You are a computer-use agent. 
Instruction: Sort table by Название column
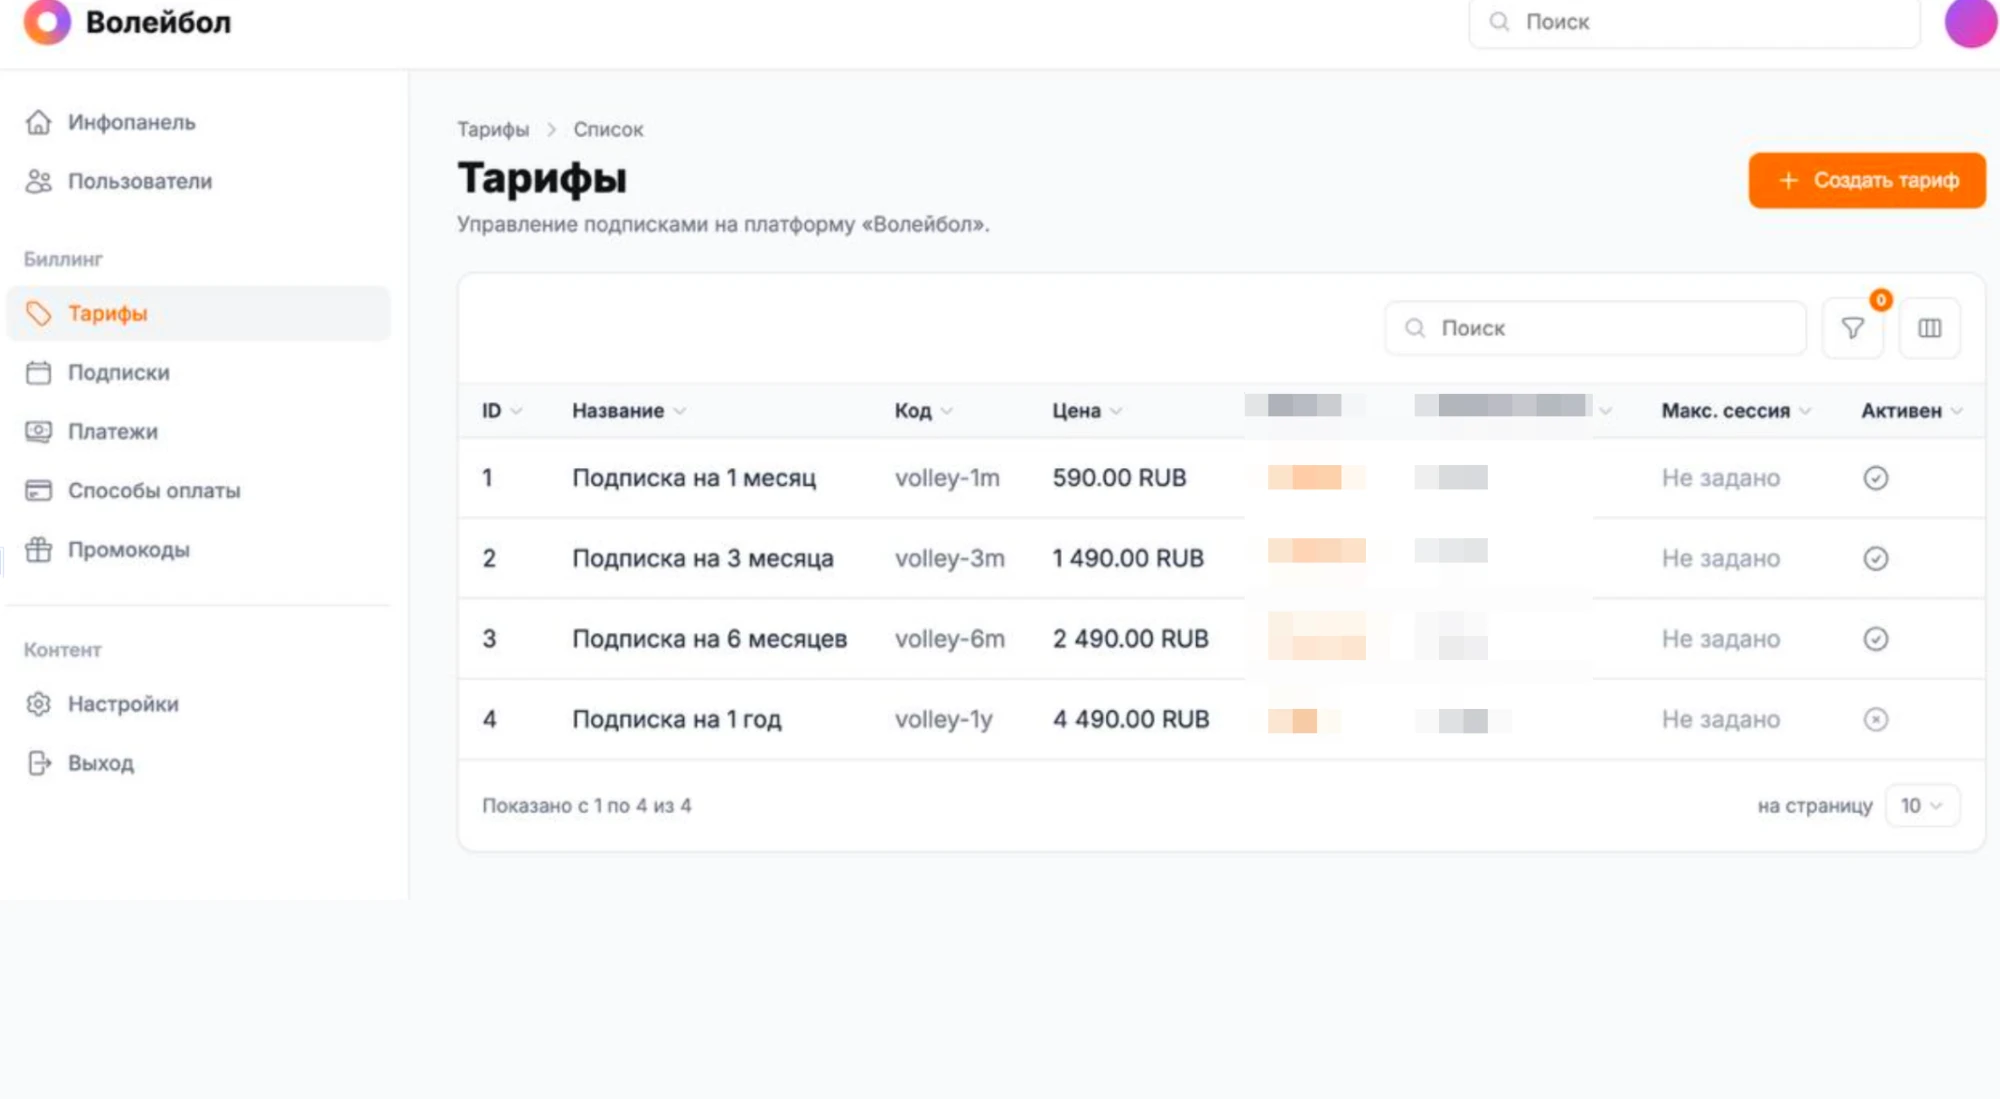[629, 410]
